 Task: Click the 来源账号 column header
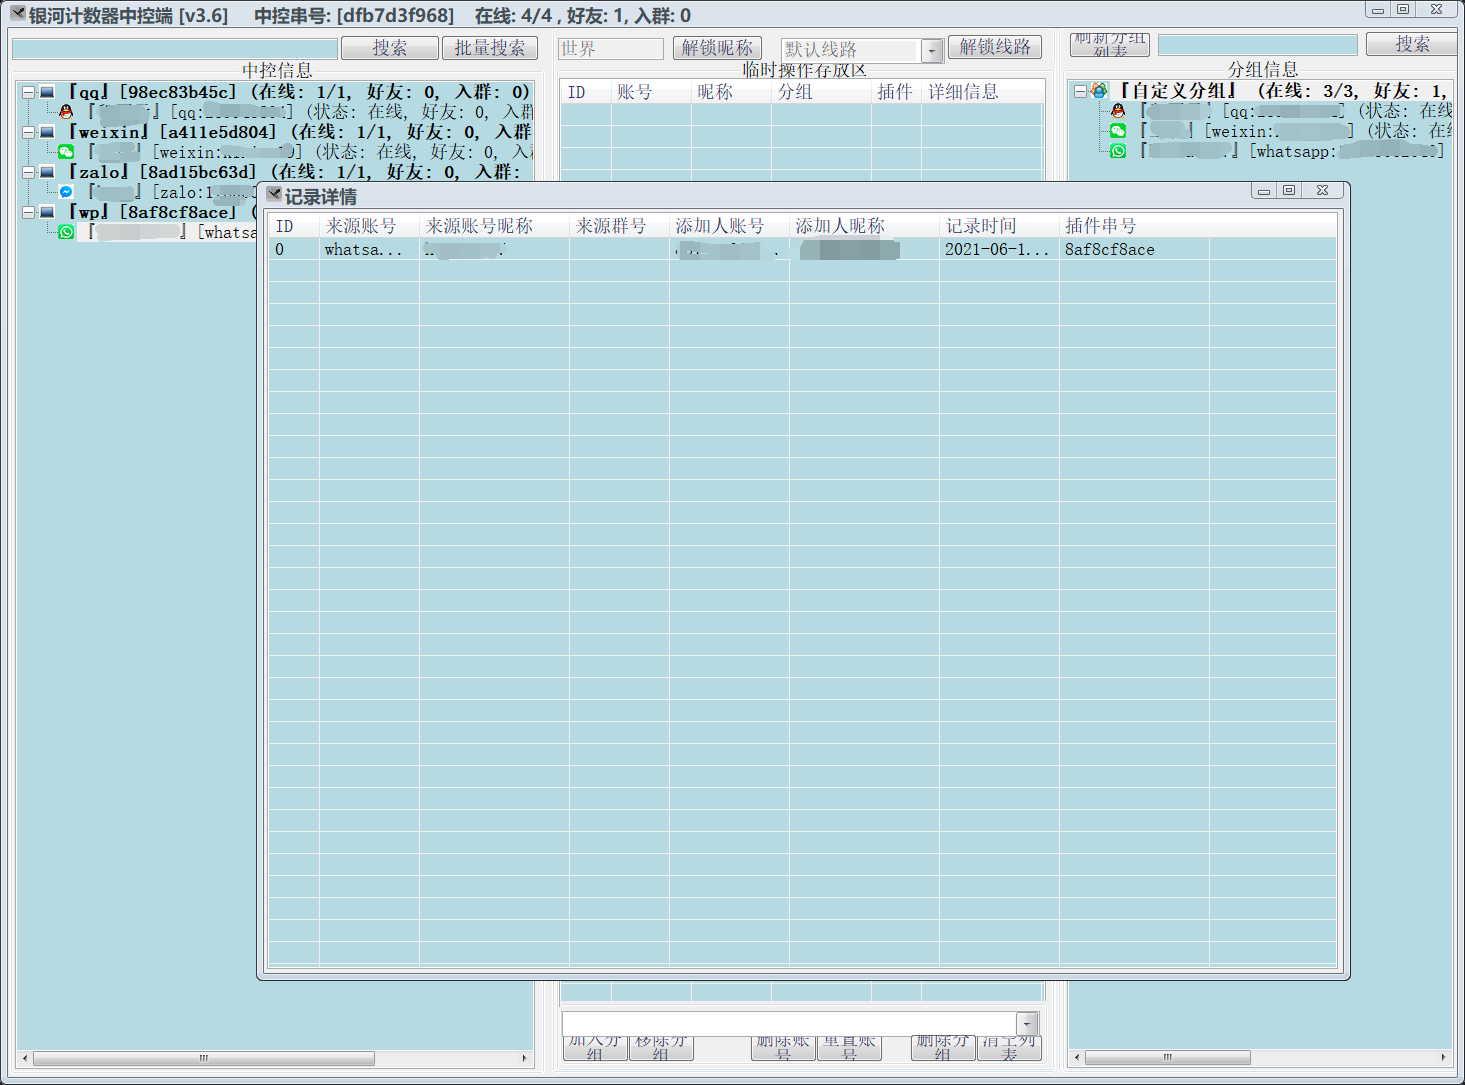point(361,226)
